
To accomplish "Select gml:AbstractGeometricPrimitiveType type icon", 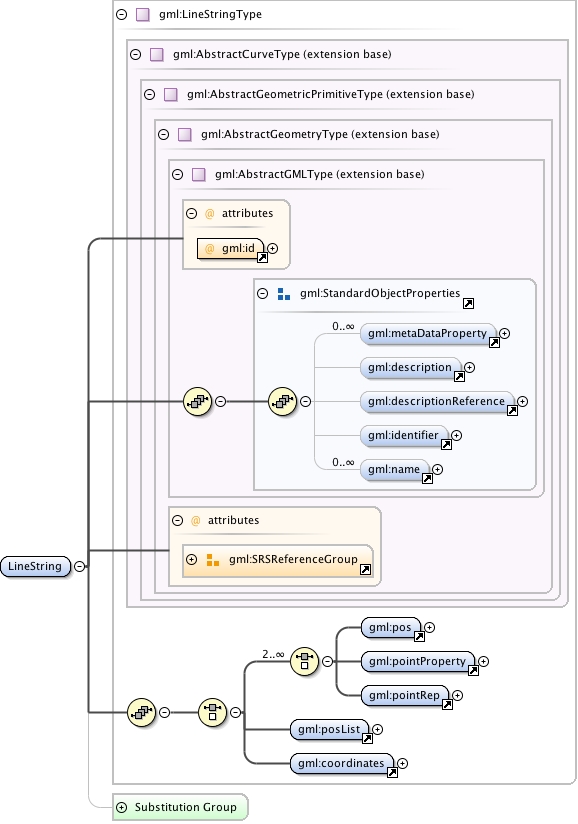I will pos(171,95).
